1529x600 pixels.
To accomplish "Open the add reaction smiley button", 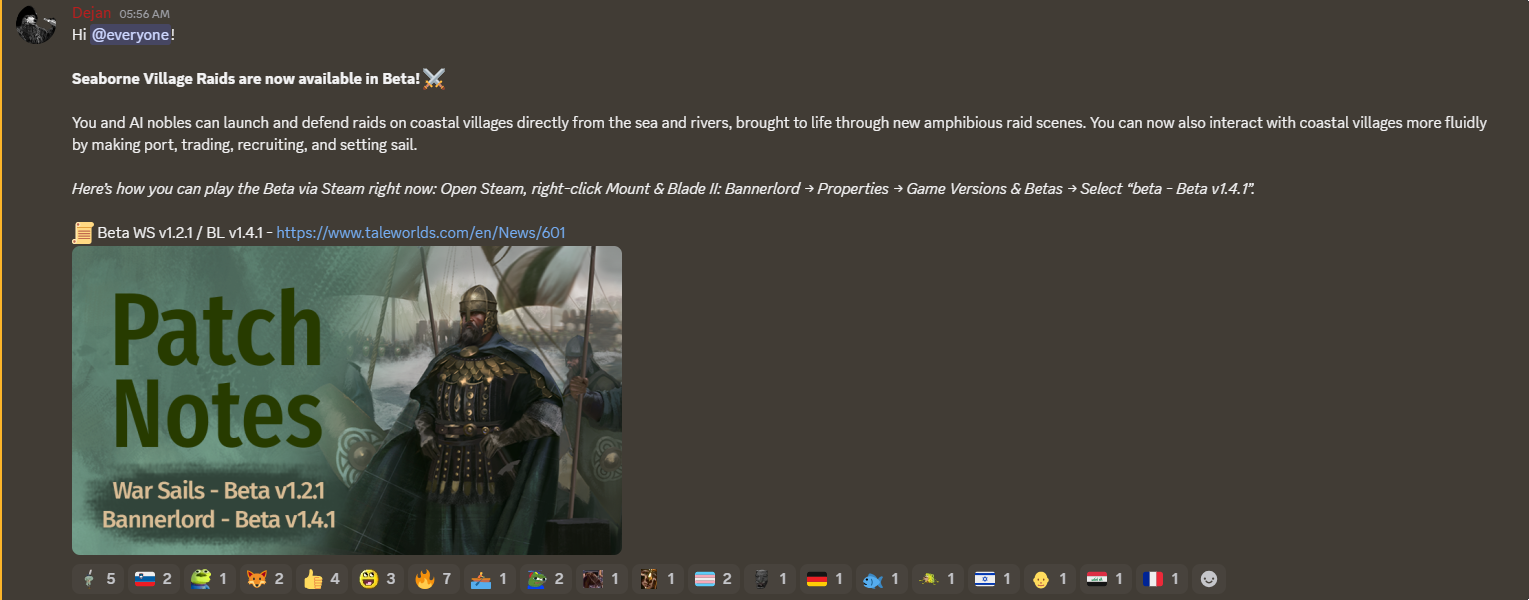I will [1209, 579].
